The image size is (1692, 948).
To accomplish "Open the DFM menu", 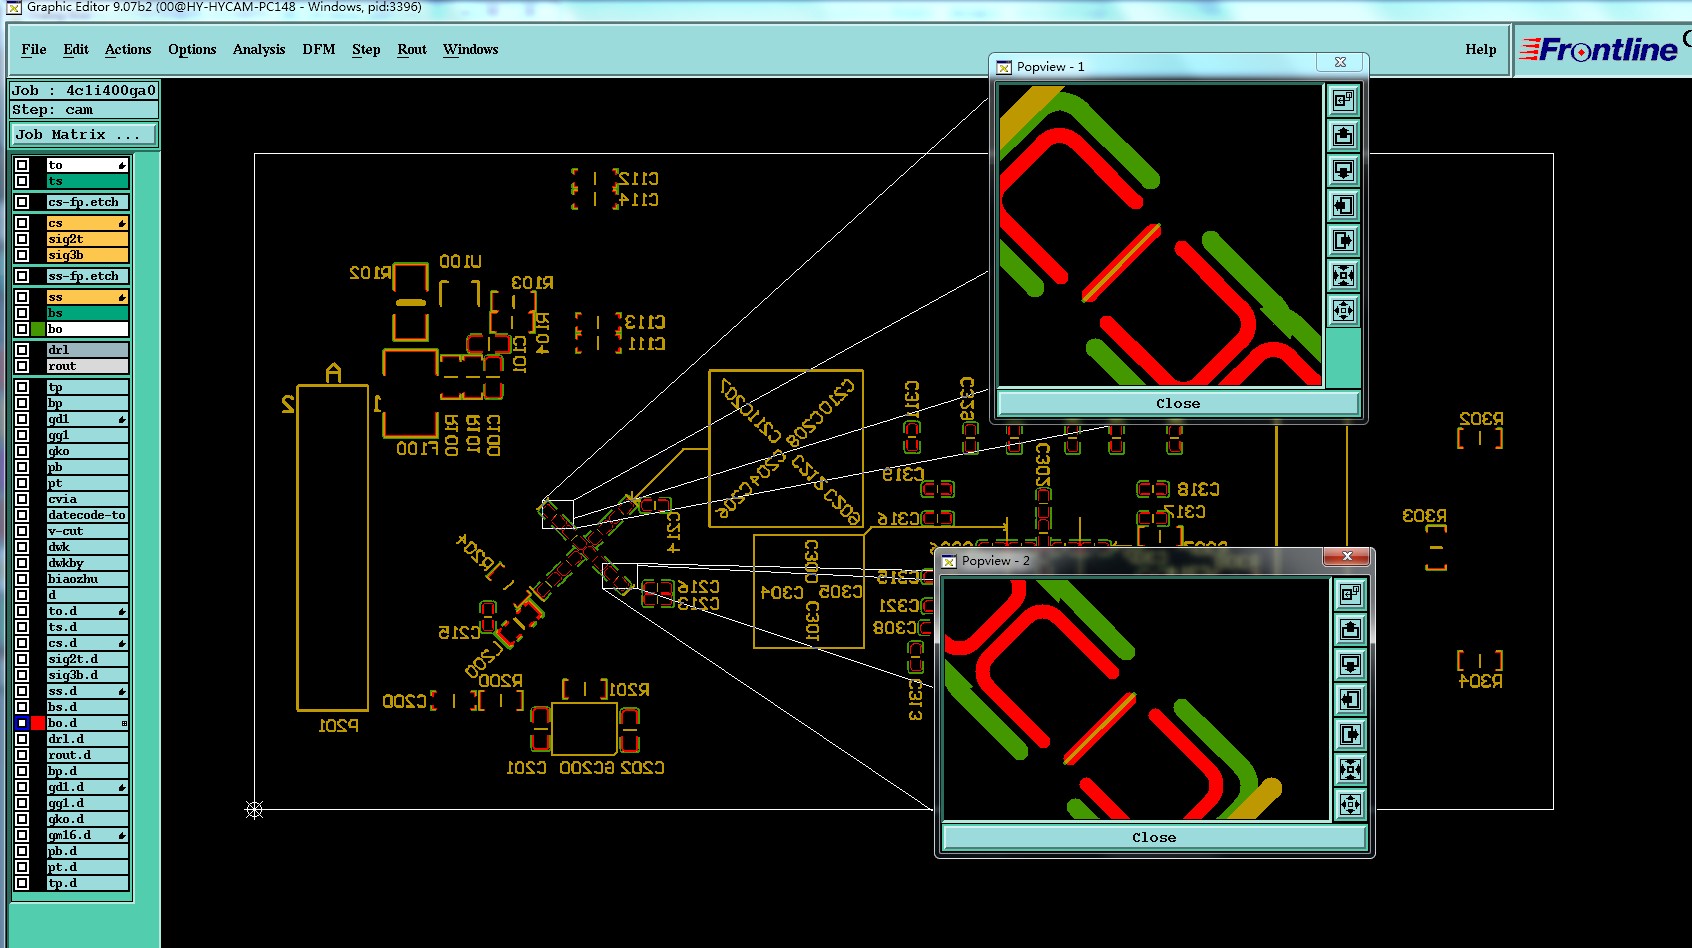I will (319, 49).
